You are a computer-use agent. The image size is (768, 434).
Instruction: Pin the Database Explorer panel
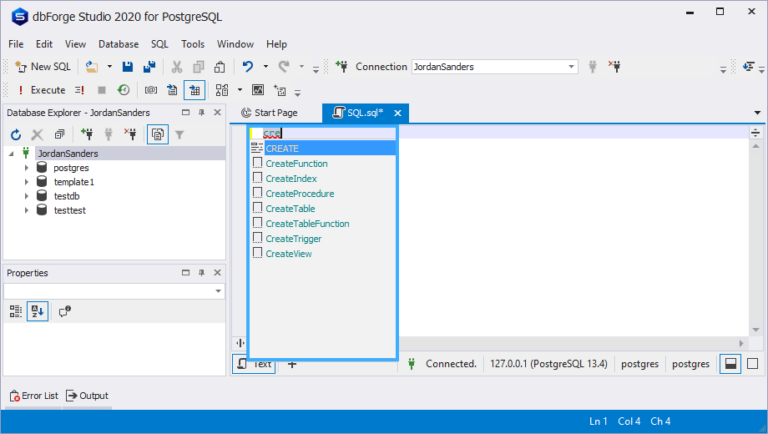(201, 113)
